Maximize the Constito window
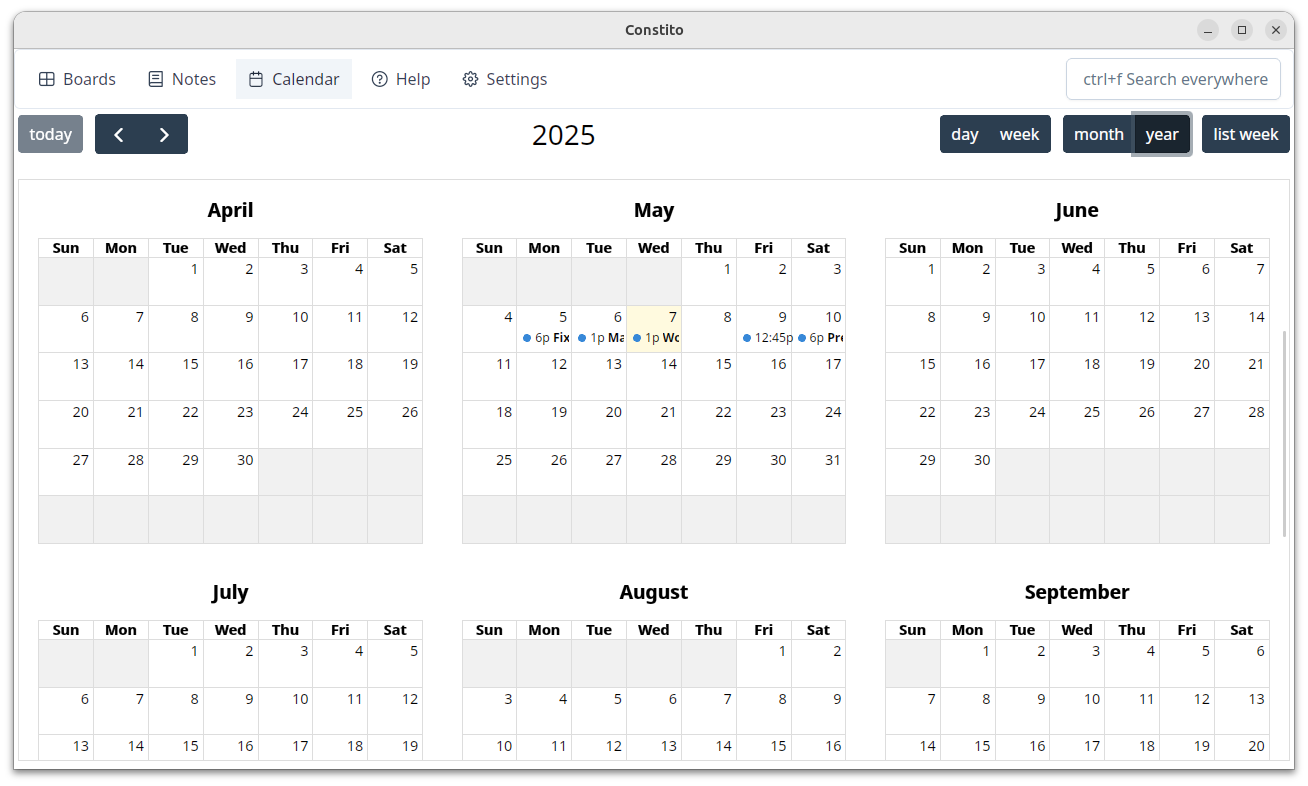 point(1242,30)
